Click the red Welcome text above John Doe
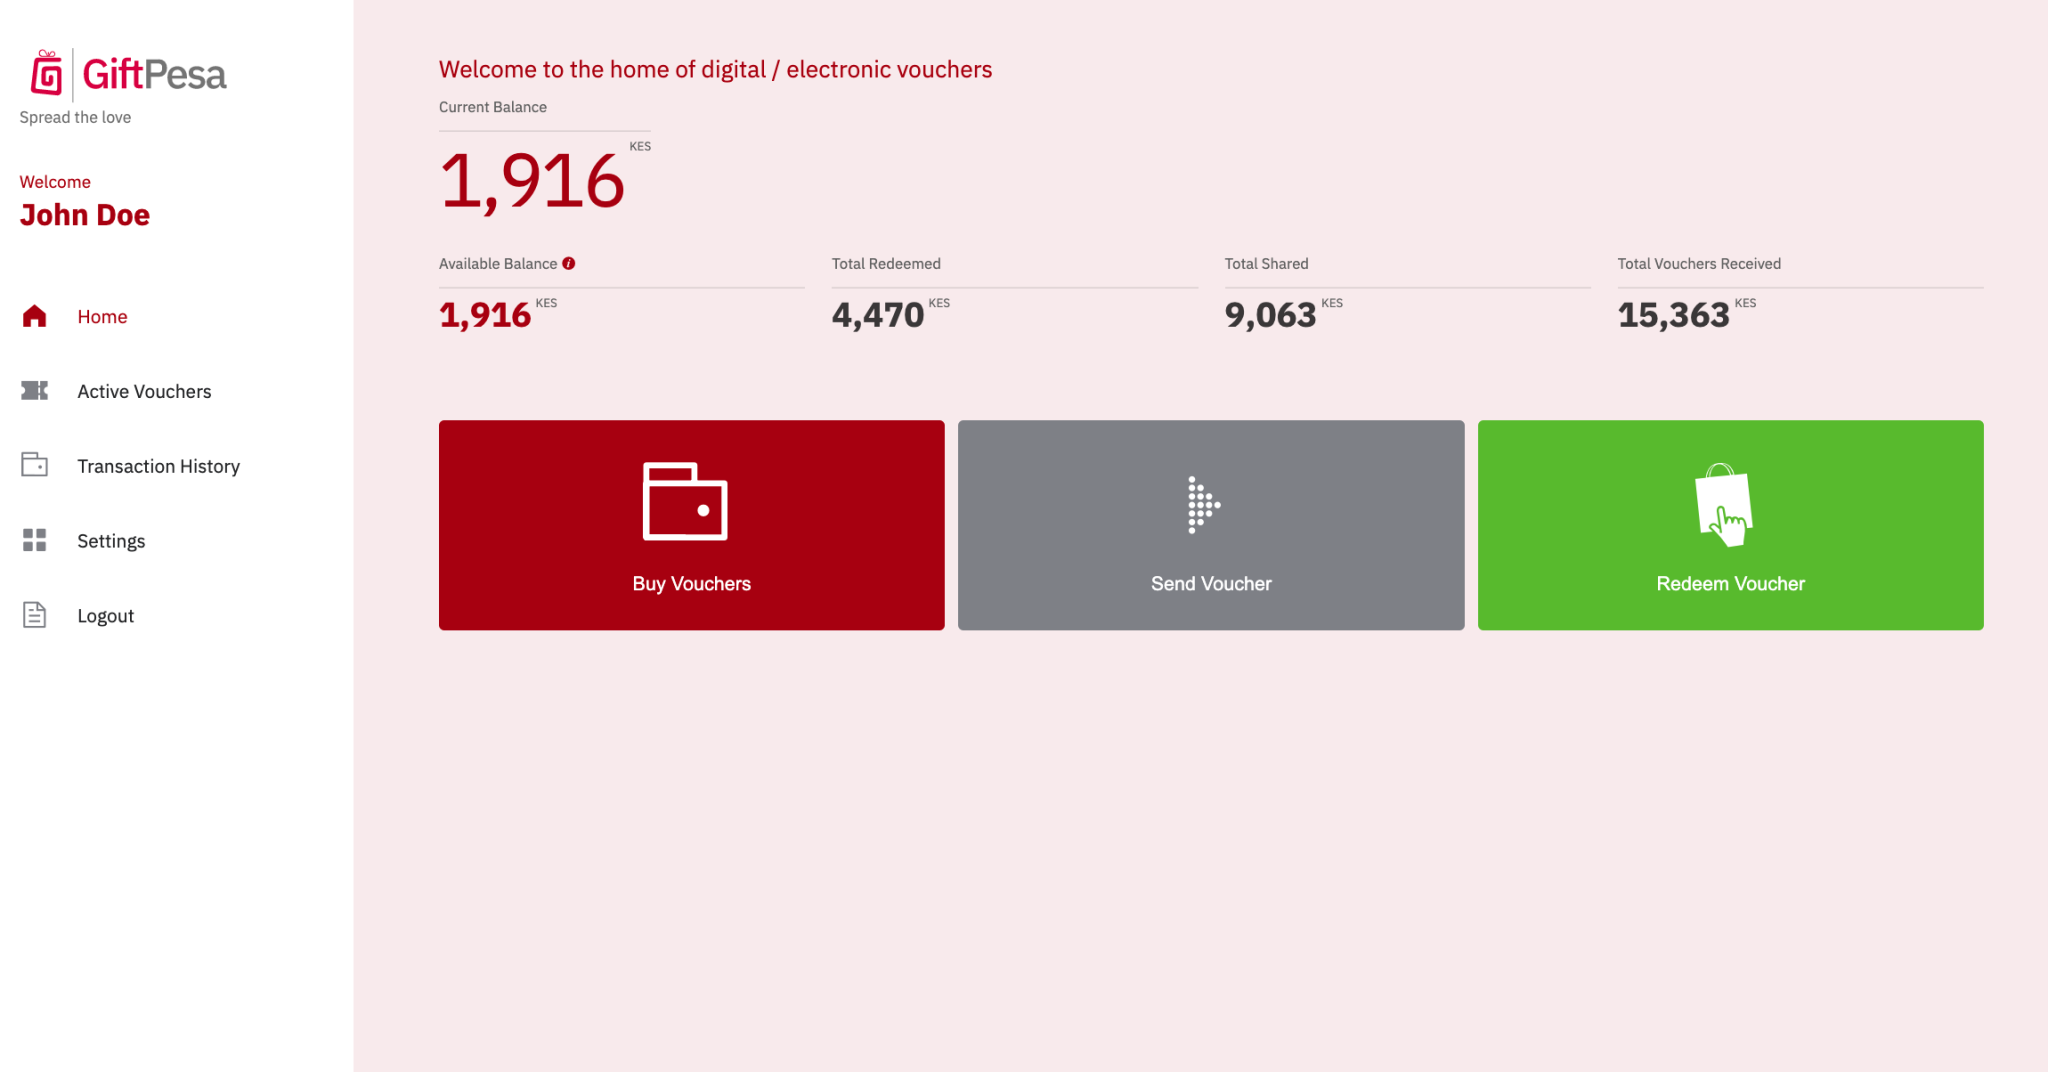The image size is (2048, 1072). tap(55, 182)
